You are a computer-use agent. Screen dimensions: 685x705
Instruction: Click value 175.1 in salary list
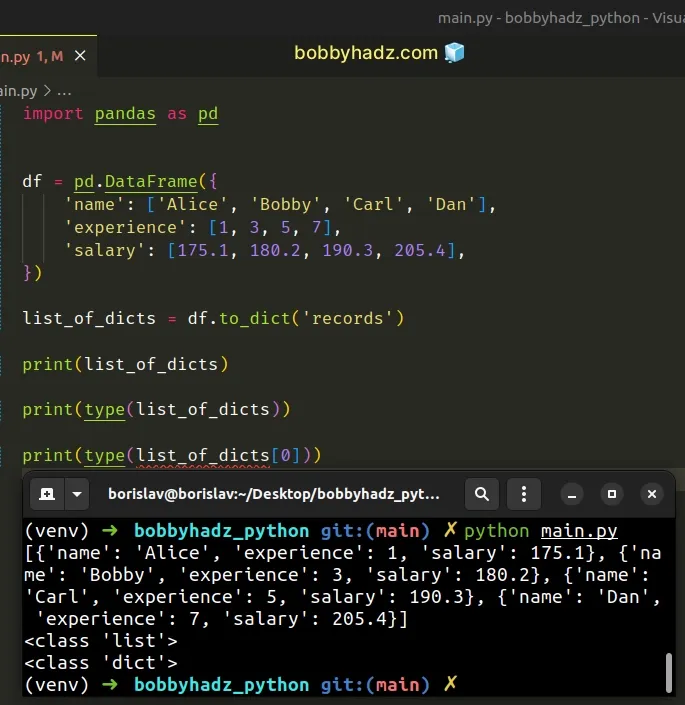click(x=203, y=250)
